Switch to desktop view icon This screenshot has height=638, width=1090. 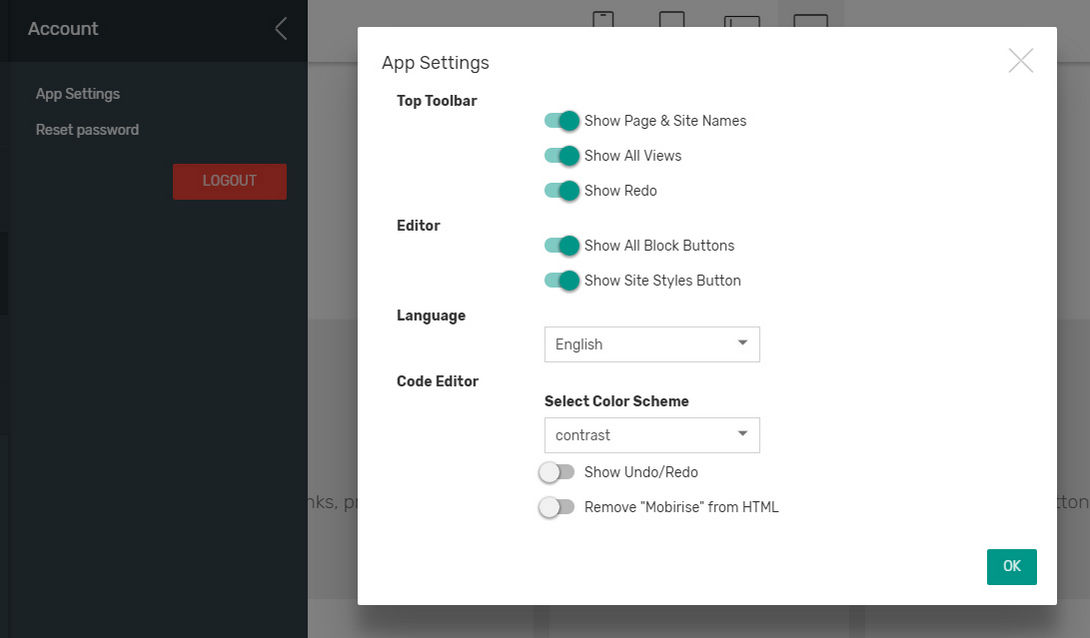810,22
